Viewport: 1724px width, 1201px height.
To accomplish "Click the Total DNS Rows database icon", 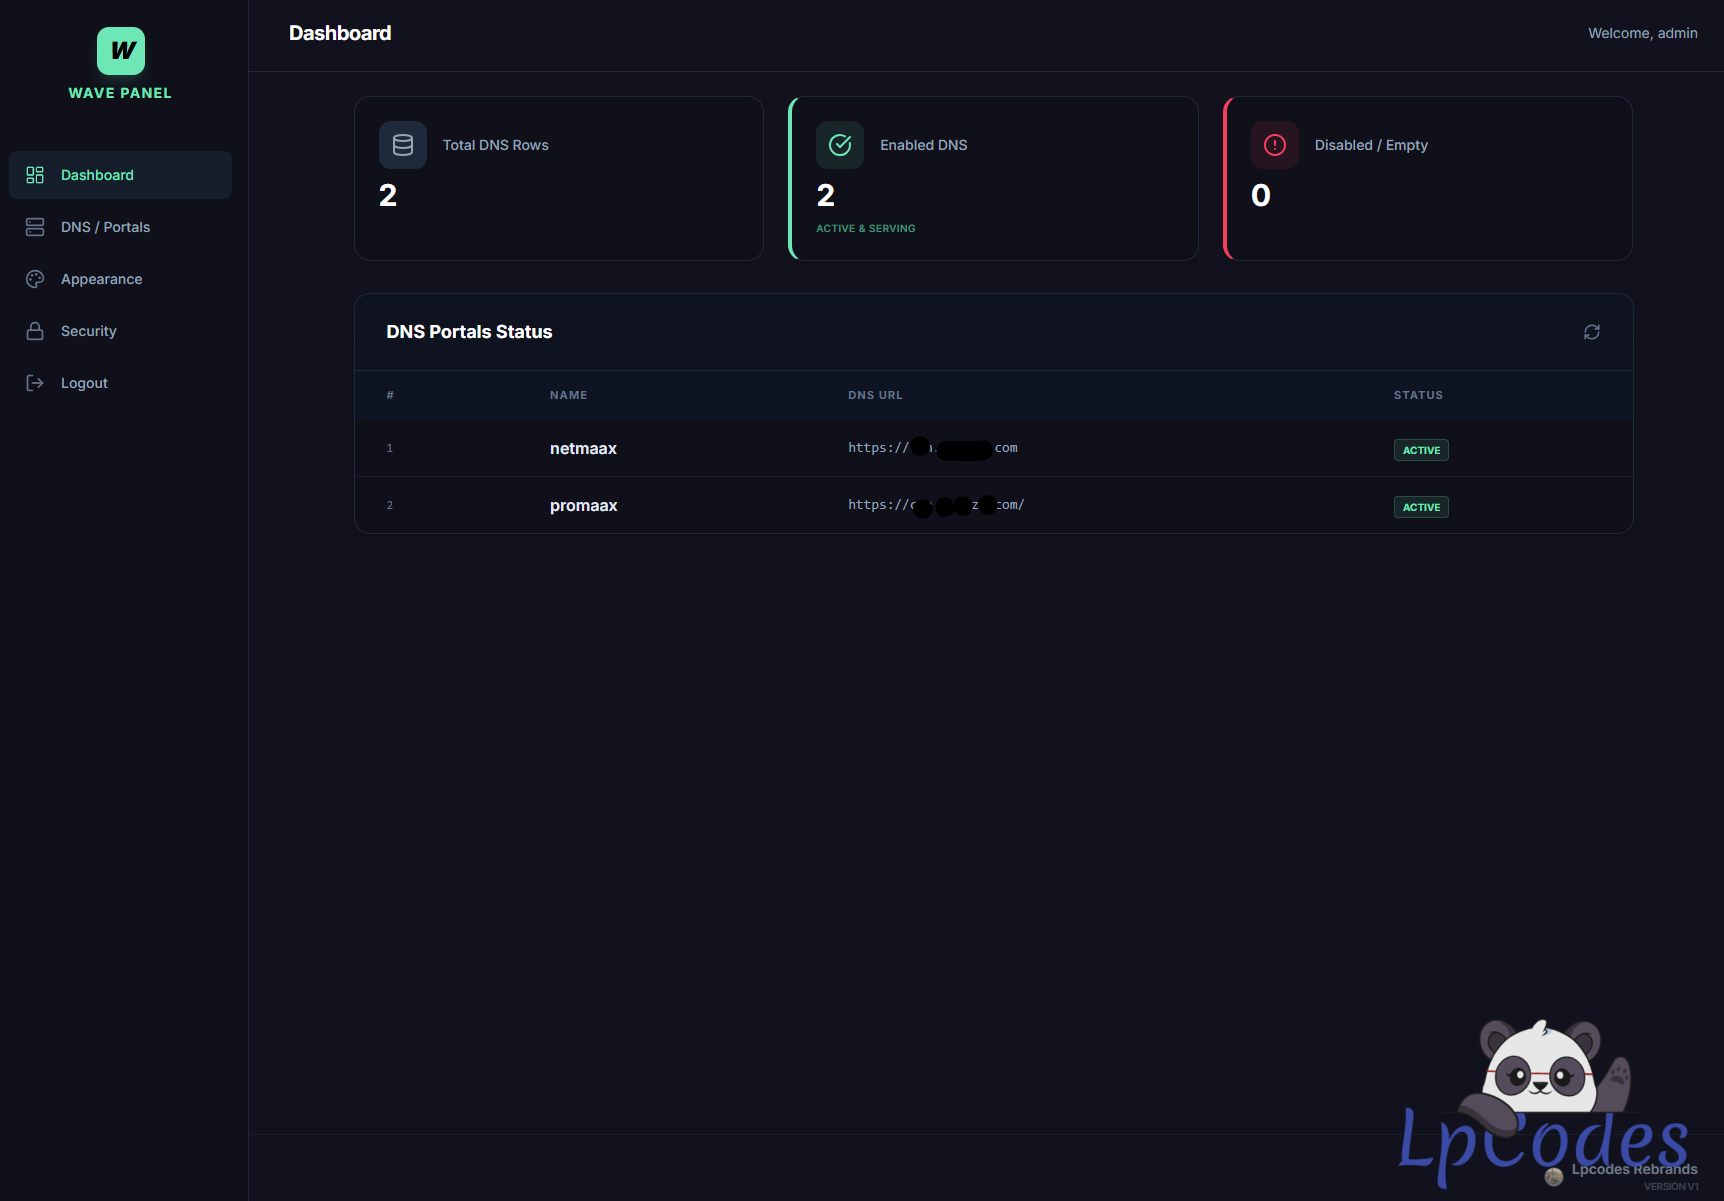I will 403,145.
